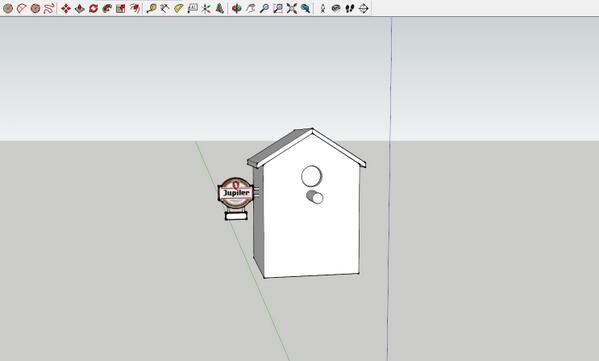599x361 pixels.
Task: Select the Arc tool
Action: 22,8
